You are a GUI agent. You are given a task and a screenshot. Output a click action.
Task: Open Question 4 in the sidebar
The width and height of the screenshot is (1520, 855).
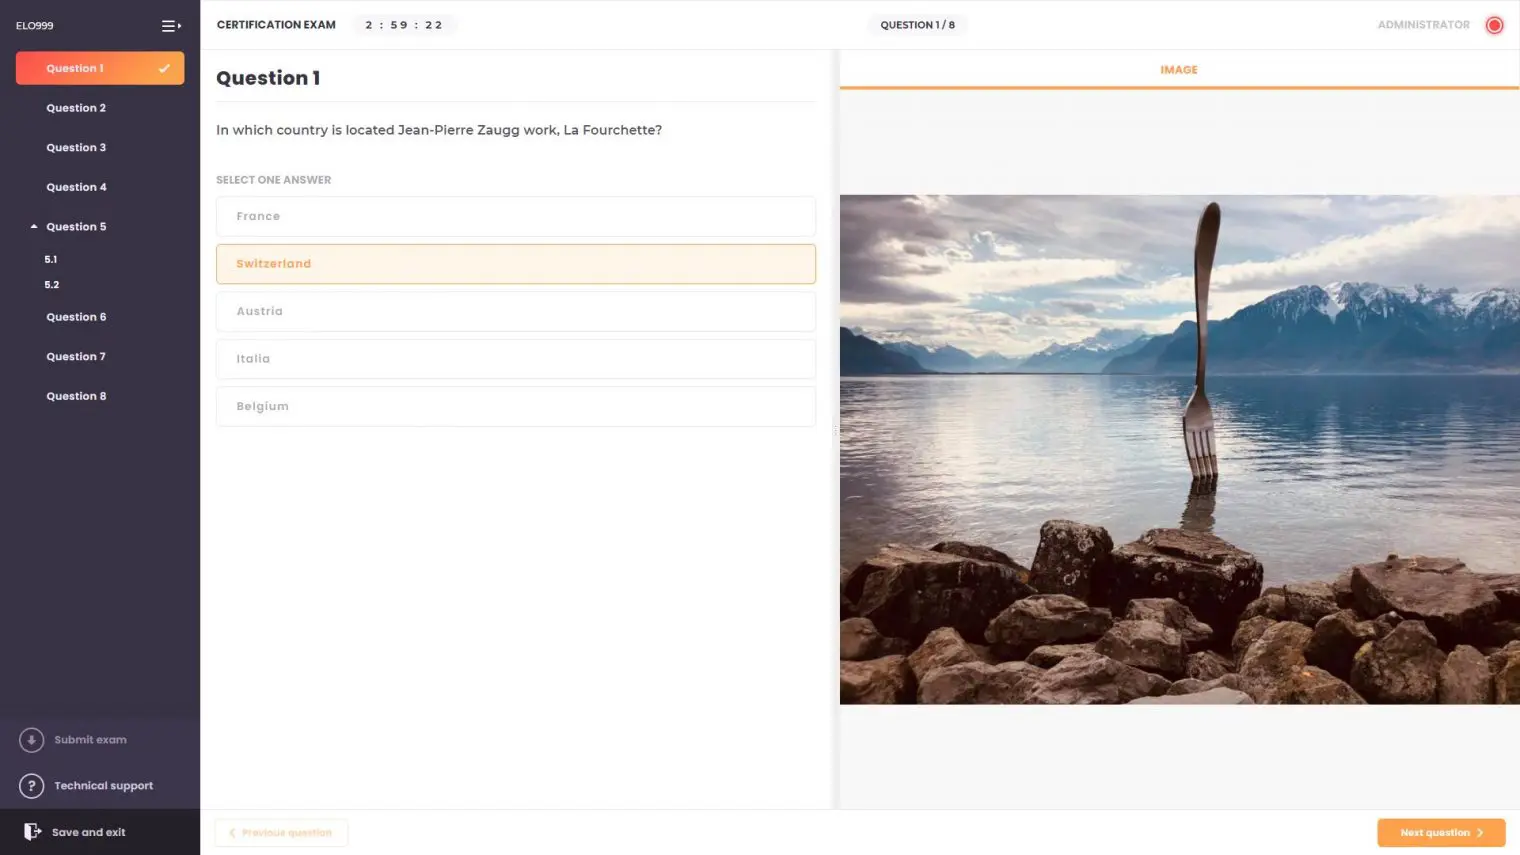(76, 187)
